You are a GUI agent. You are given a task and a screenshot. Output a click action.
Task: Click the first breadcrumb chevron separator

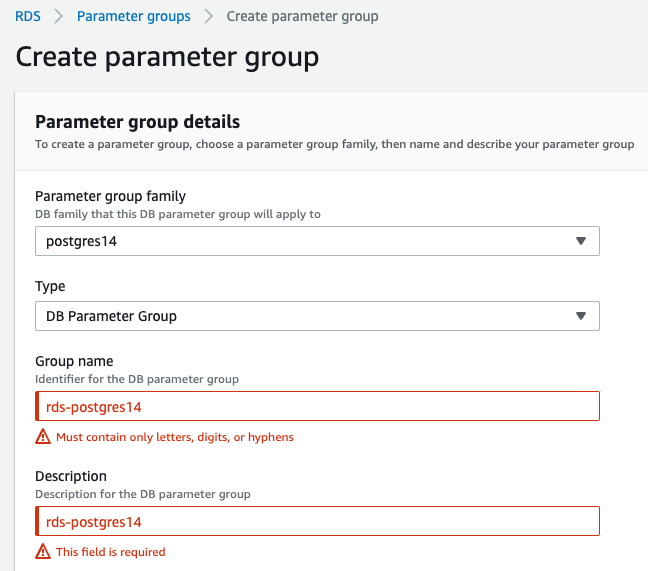click(x=58, y=16)
